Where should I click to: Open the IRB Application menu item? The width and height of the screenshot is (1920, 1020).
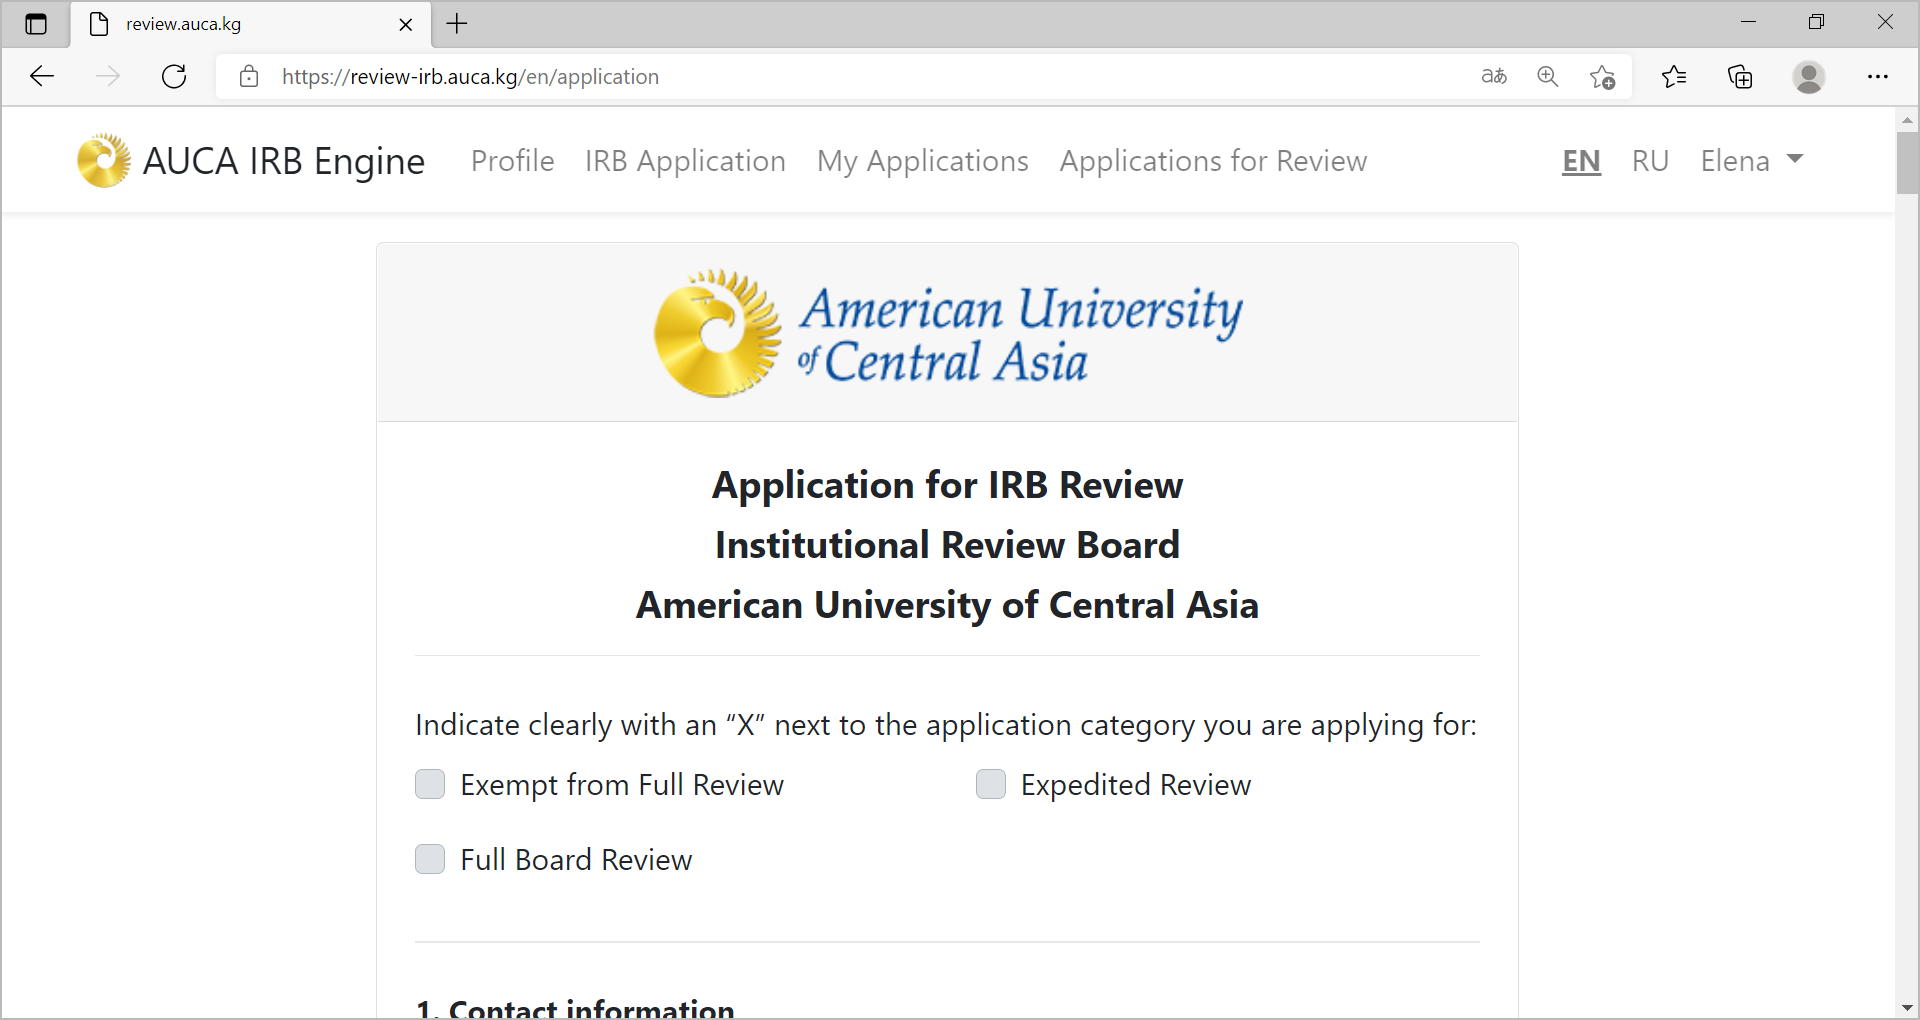tap(685, 160)
